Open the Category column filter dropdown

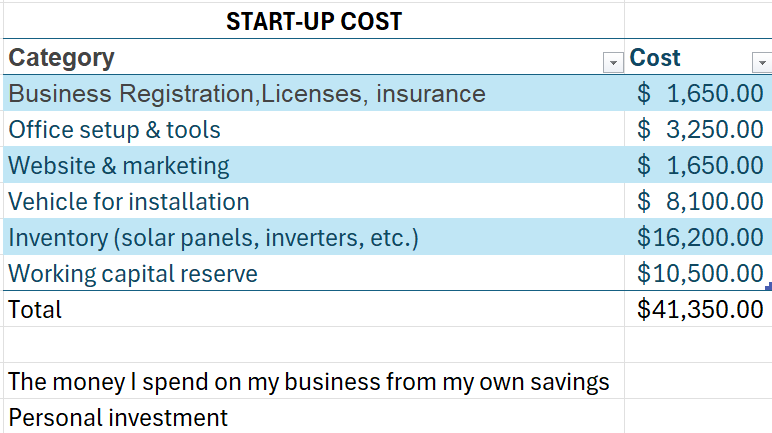[x=613, y=63]
